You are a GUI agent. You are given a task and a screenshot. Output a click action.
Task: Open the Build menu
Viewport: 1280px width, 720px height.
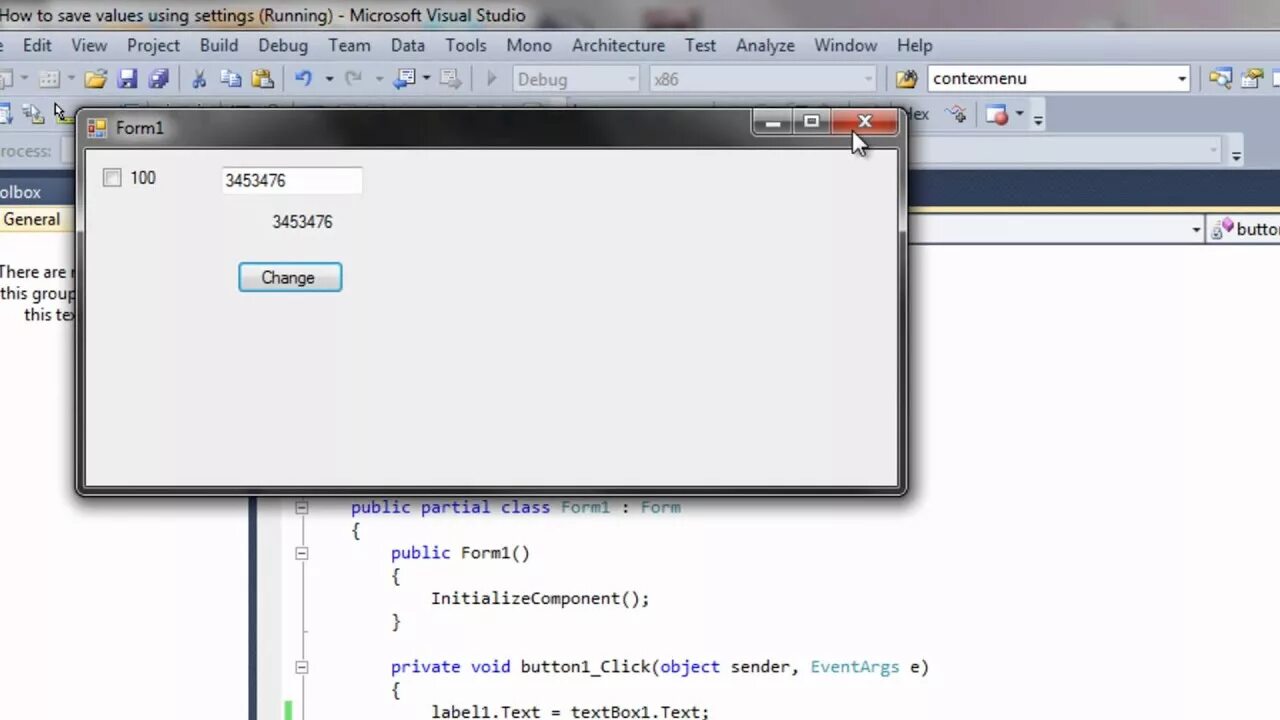[219, 45]
